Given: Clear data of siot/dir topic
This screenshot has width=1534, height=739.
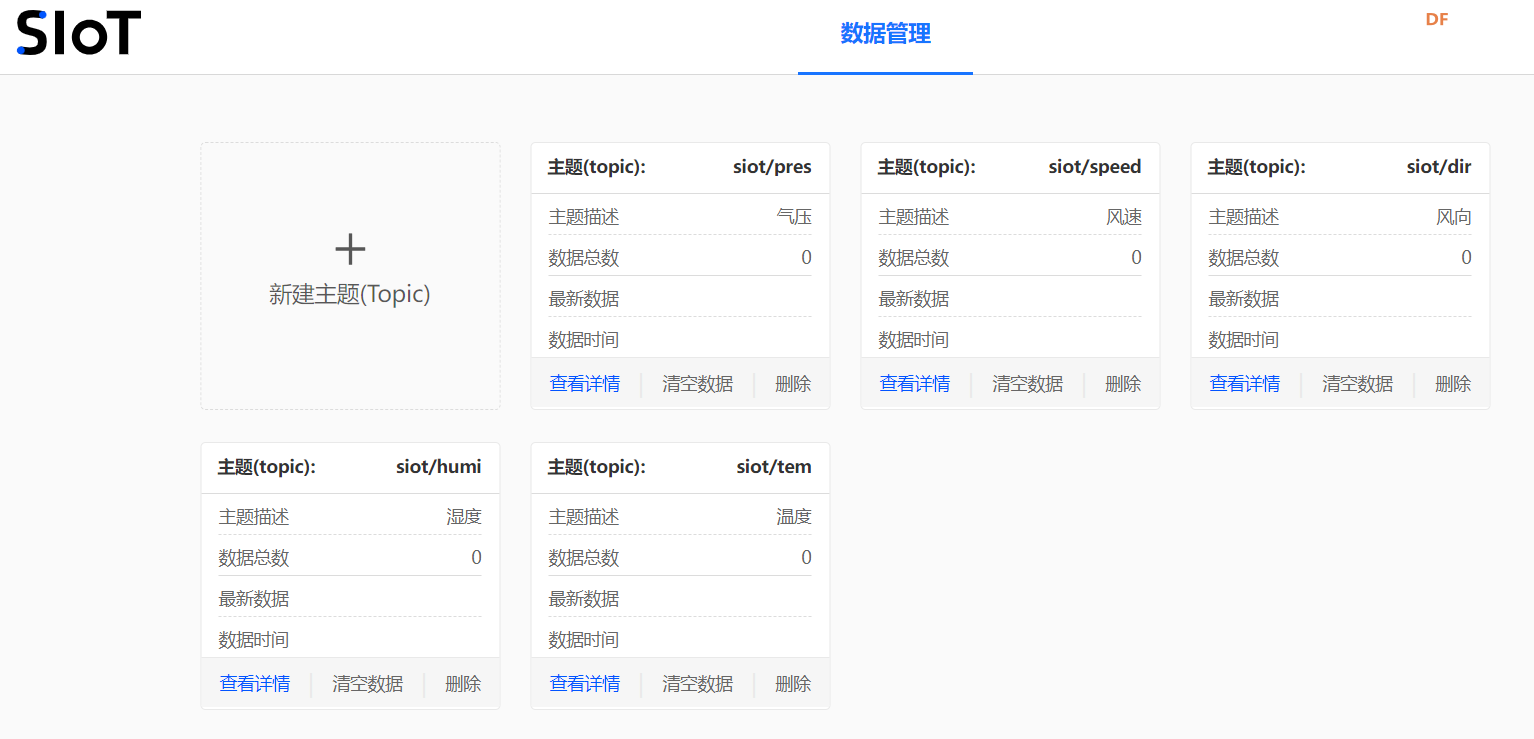Looking at the screenshot, I should point(1358,384).
